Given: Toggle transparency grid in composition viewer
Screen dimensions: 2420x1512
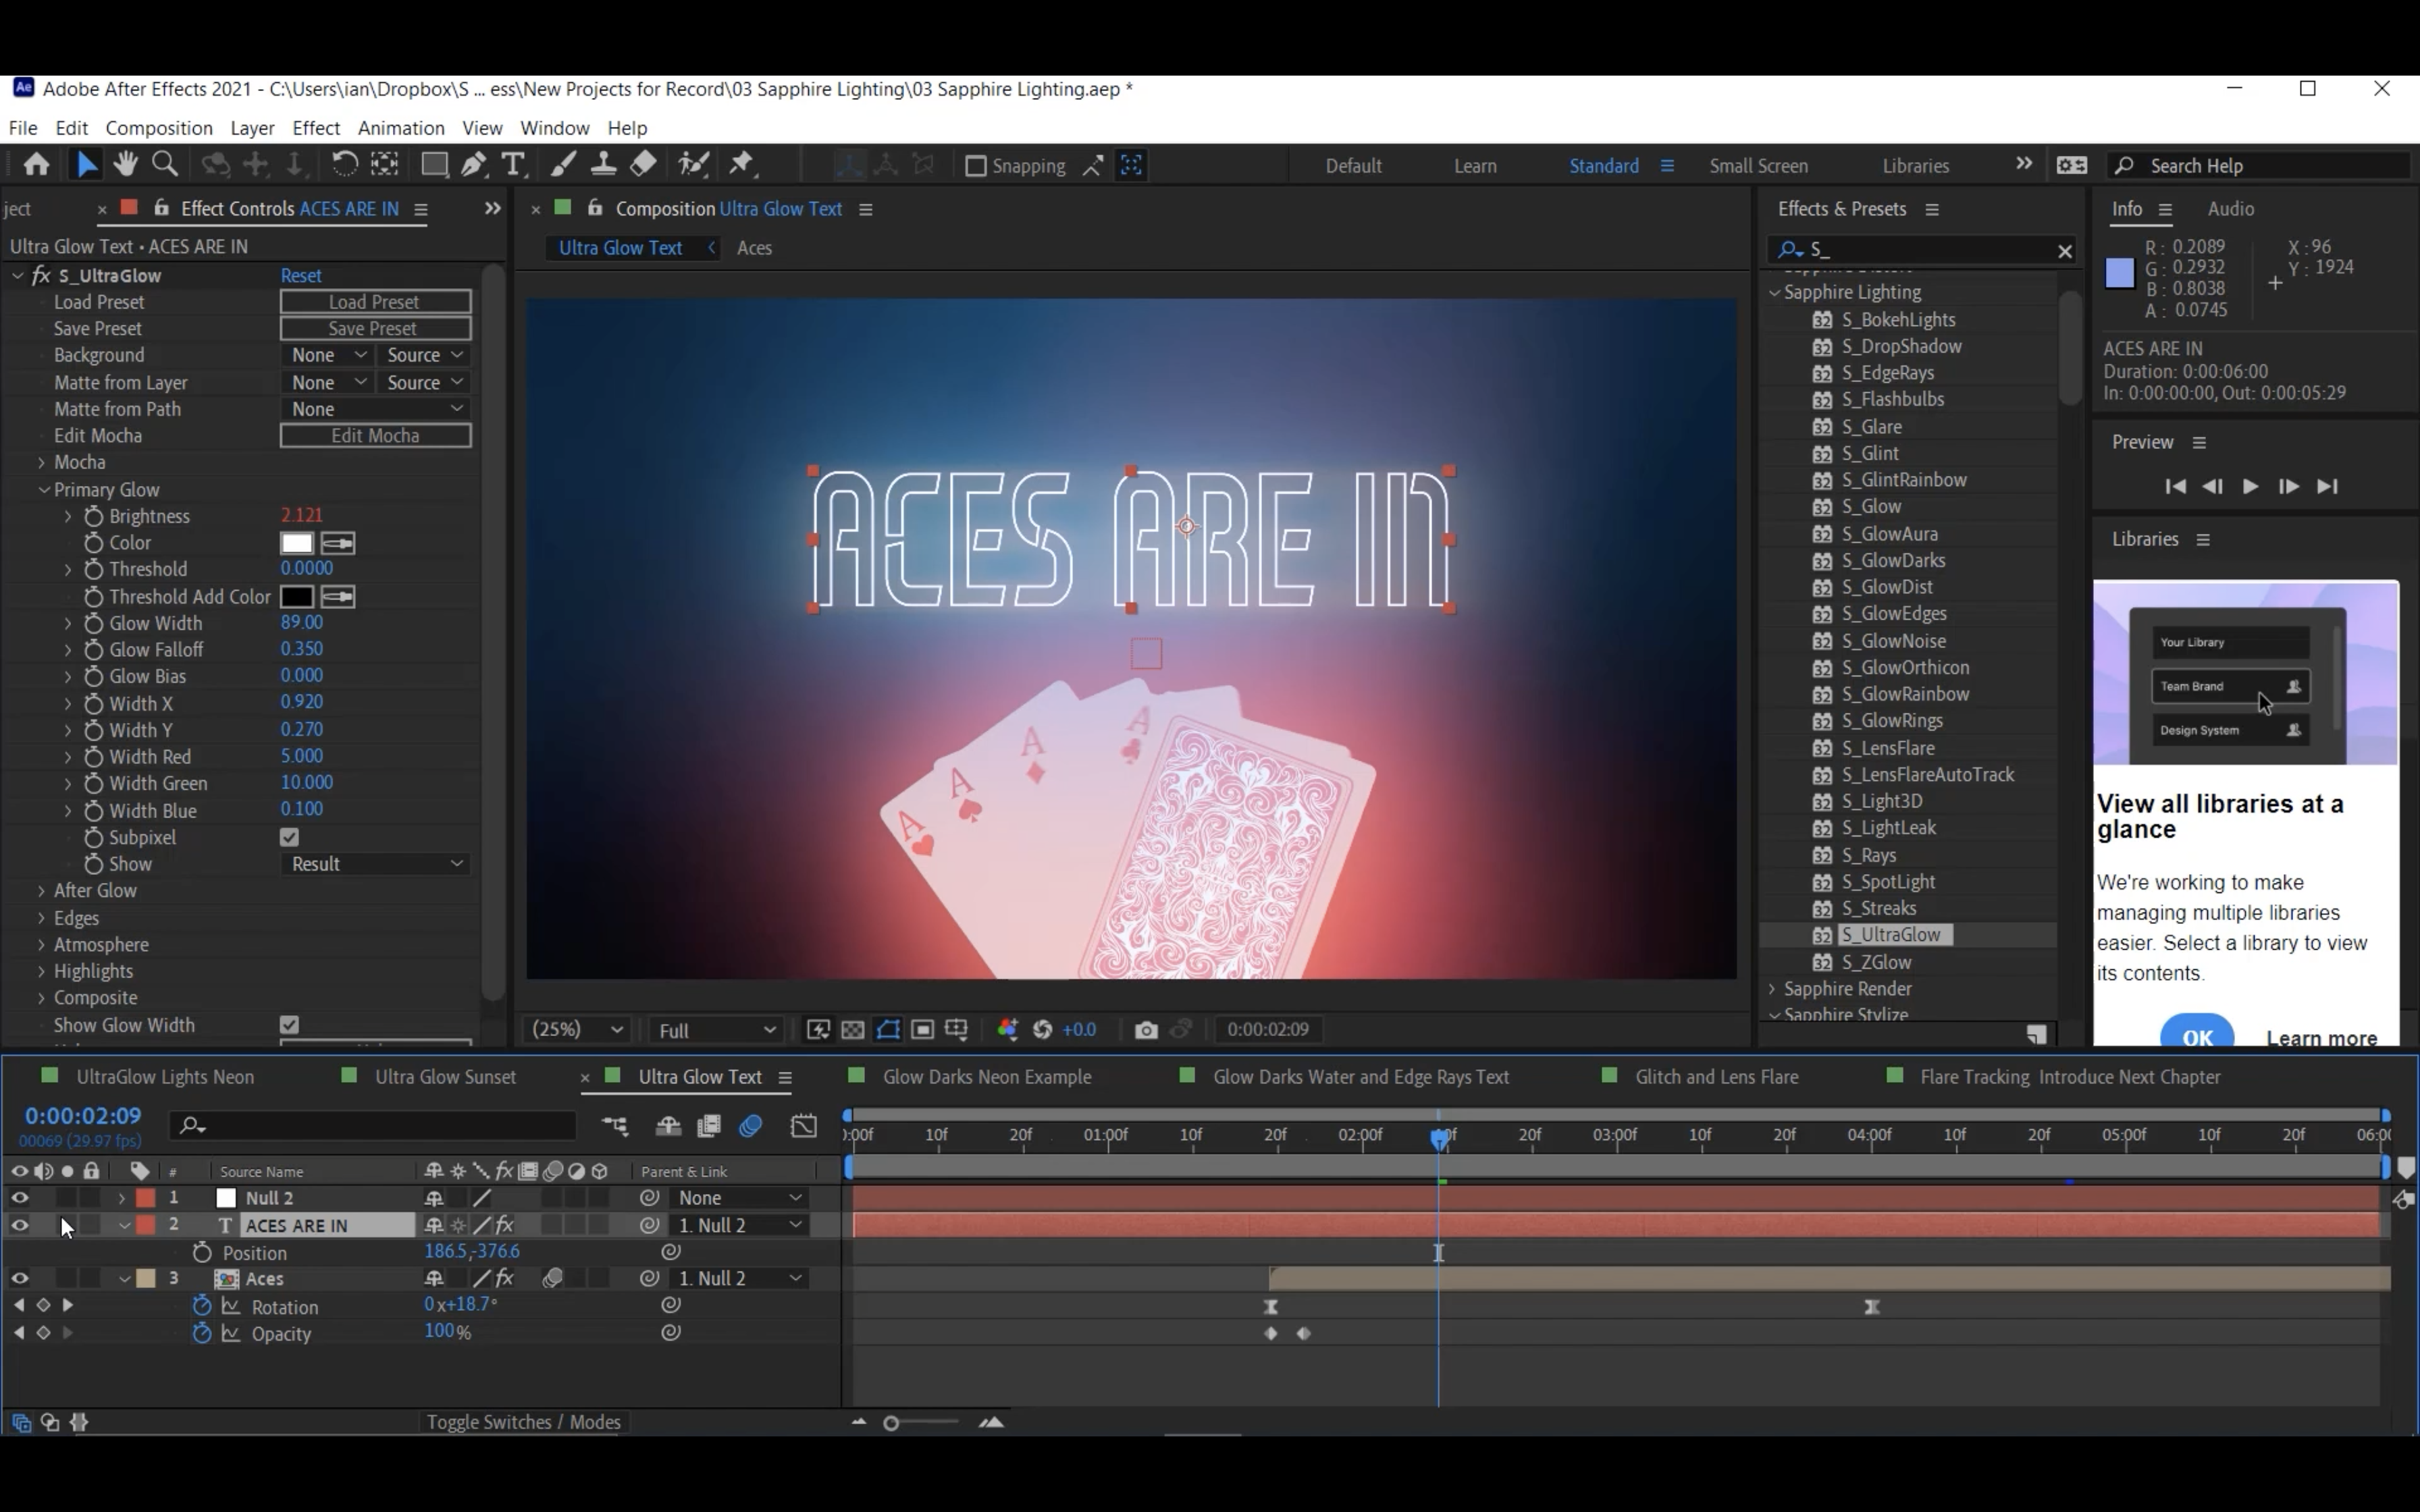Looking at the screenshot, I should pyautogui.click(x=853, y=1030).
